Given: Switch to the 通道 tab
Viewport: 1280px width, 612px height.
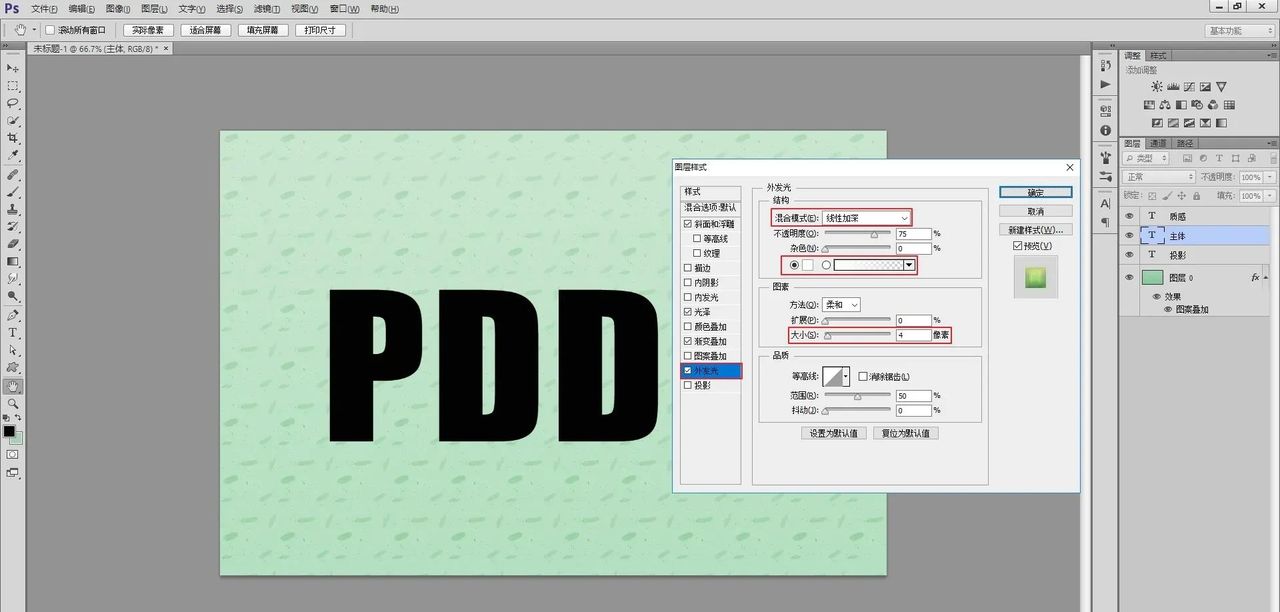Looking at the screenshot, I should [x=1156, y=143].
